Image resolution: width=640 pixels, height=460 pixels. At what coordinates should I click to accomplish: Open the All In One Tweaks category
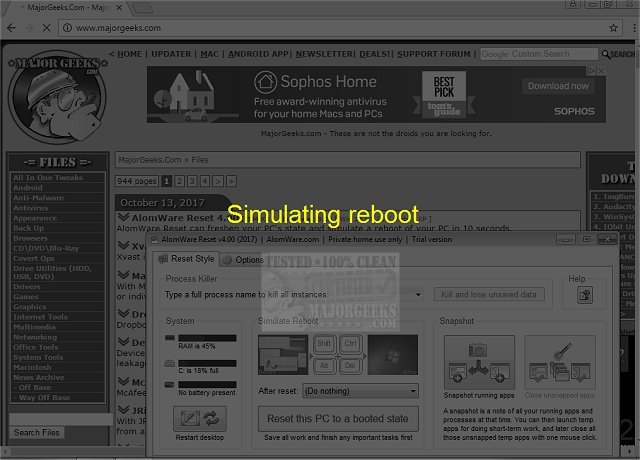[48, 178]
